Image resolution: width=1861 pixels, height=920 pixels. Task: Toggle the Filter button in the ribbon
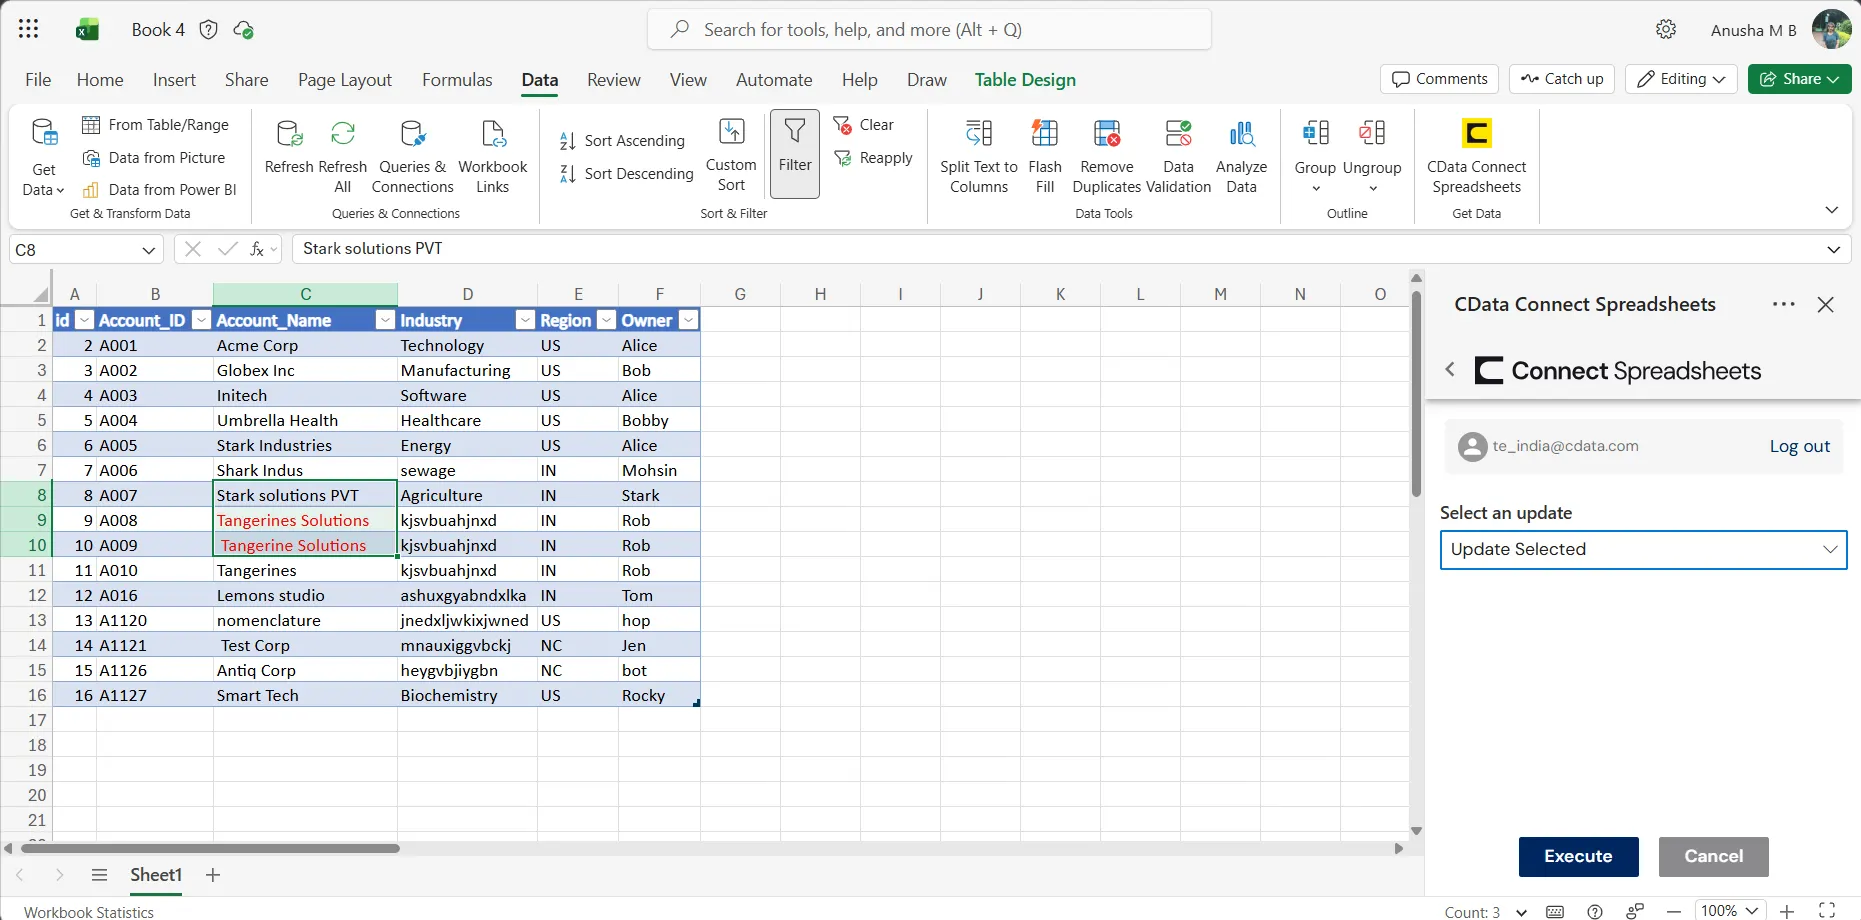point(795,154)
